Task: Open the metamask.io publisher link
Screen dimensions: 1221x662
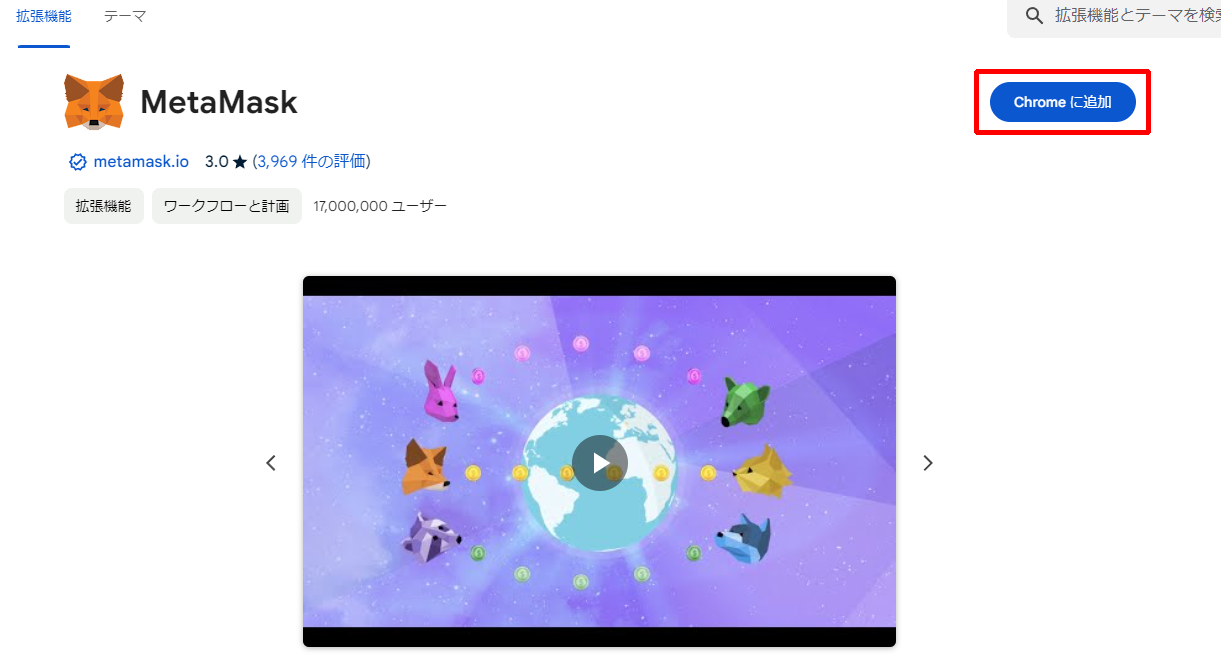Action: [x=141, y=161]
